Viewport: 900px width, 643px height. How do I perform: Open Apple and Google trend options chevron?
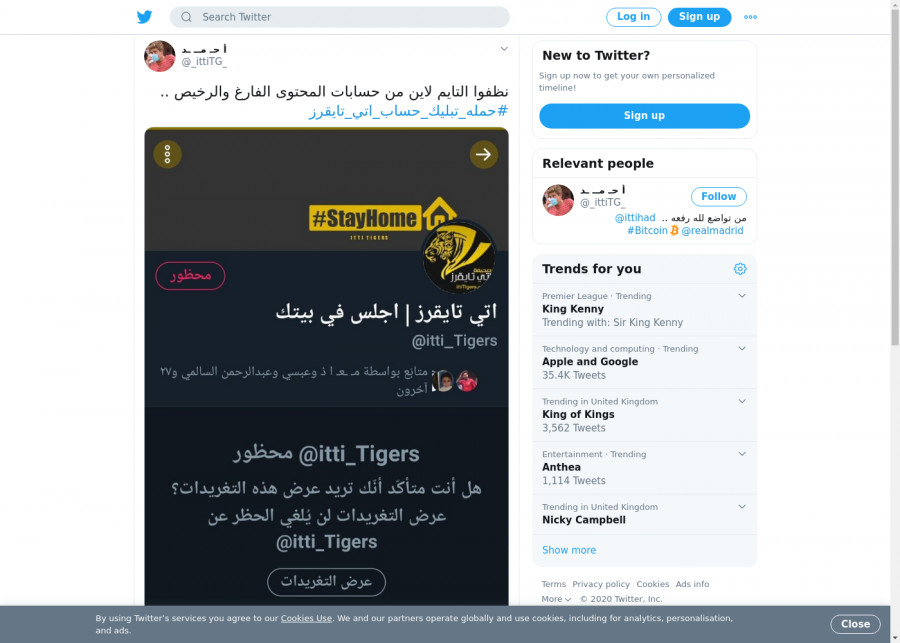(742, 348)
